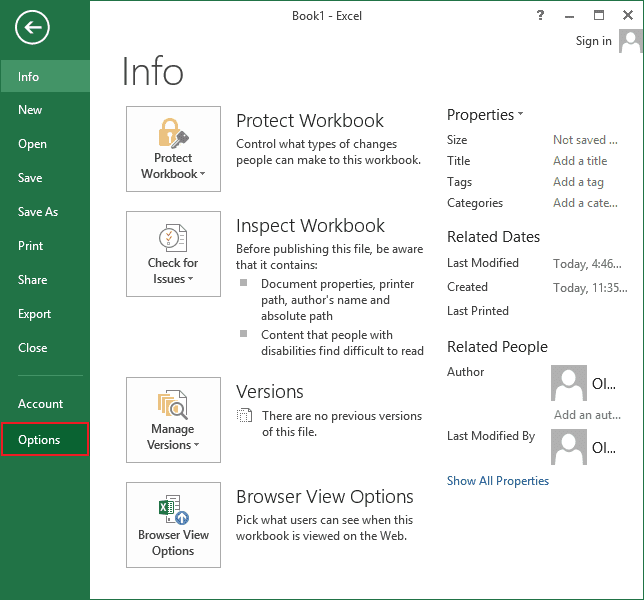644x600 pixels.
Task: Click the Protect Workbook lock icon
Action: (173, 133)
